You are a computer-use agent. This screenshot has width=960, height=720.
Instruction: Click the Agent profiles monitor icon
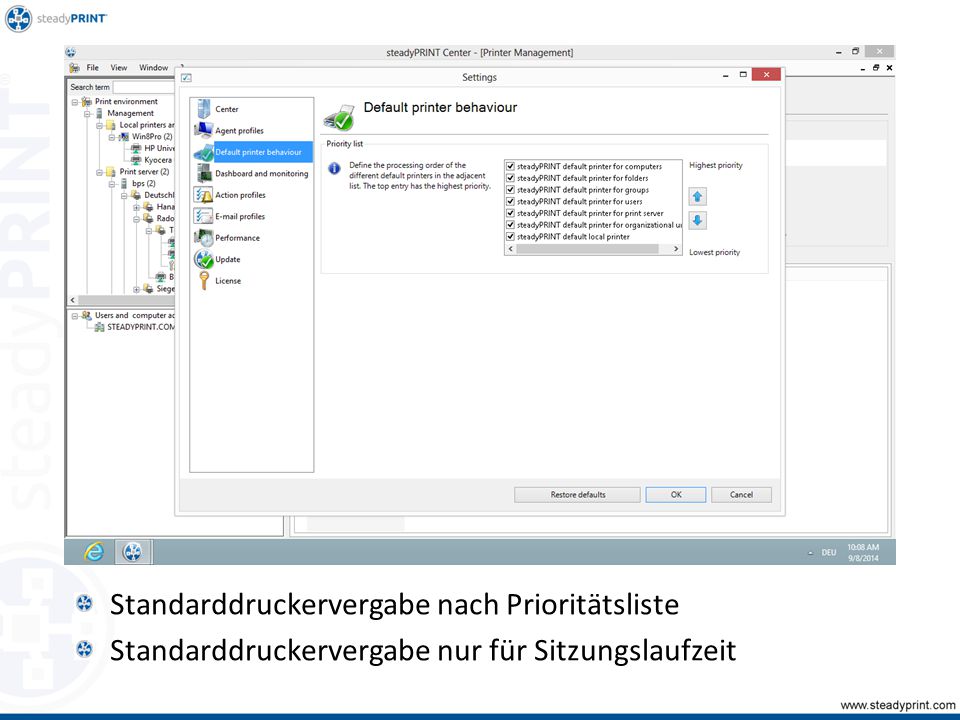tap(203, 130)
